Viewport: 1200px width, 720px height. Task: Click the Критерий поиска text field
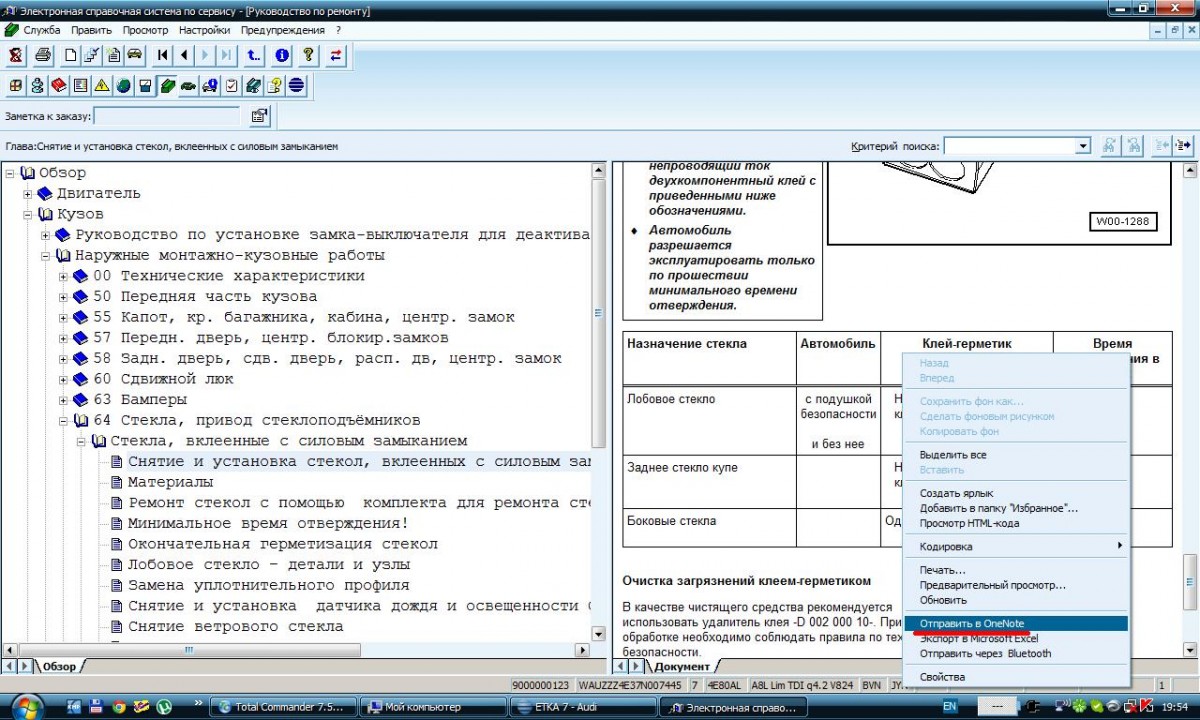(x=1009, y=146)
